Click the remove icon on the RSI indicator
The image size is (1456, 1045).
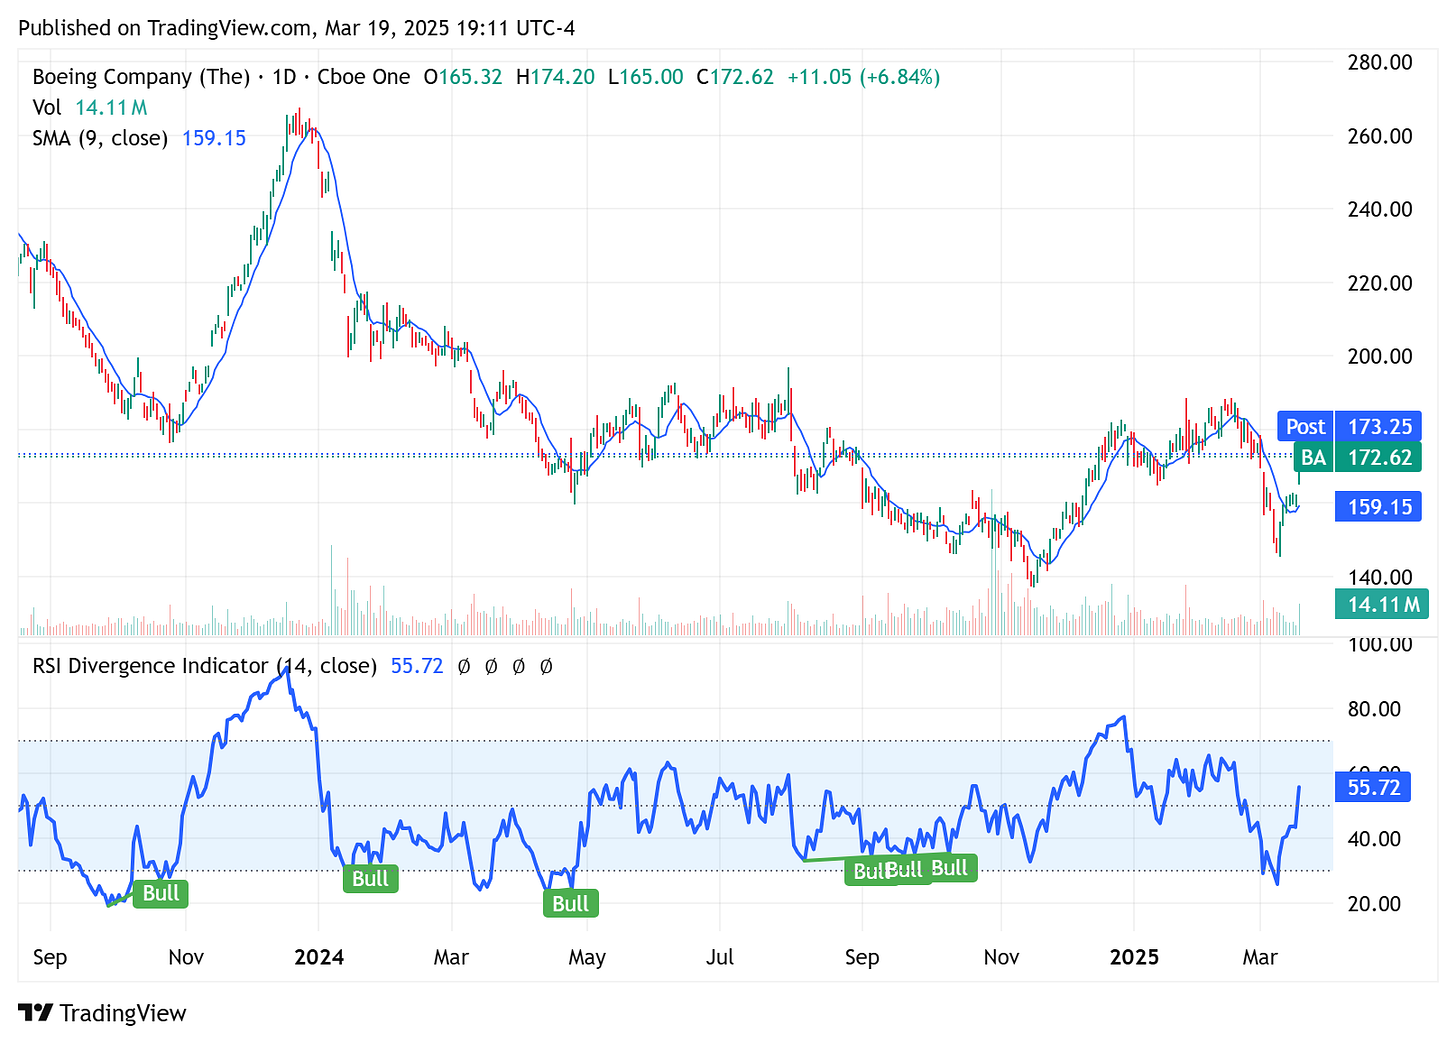pyautogui.click(x=518, y=665)
